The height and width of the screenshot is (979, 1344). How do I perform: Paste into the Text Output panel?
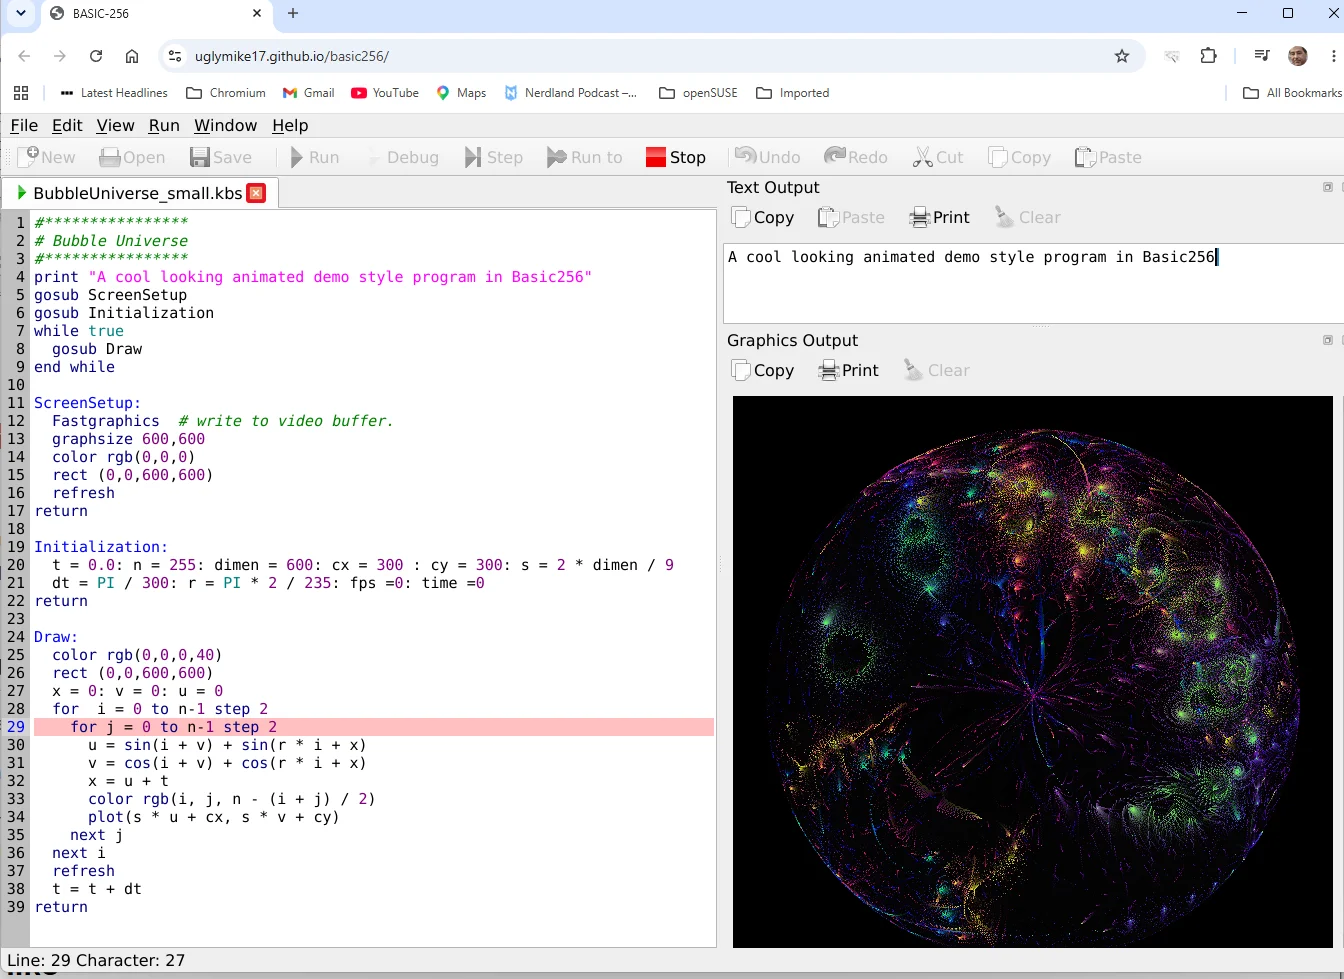pyautogui.click(x=851, y=217)
